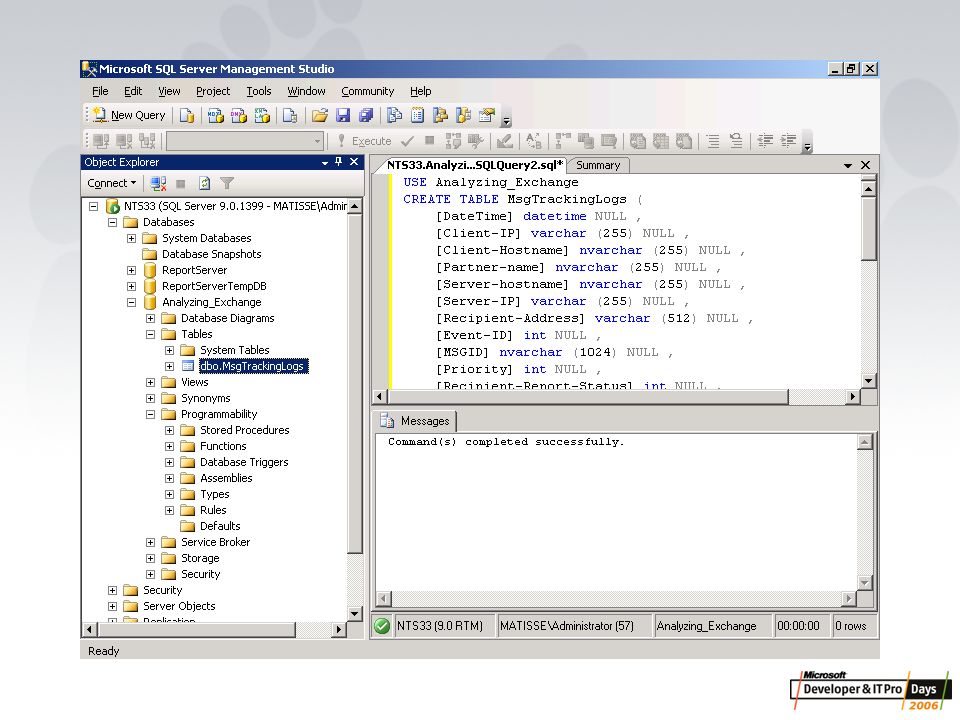Expand the Stored Procedures folder
This screenshot has height=720, width=960.
[170, 430]
